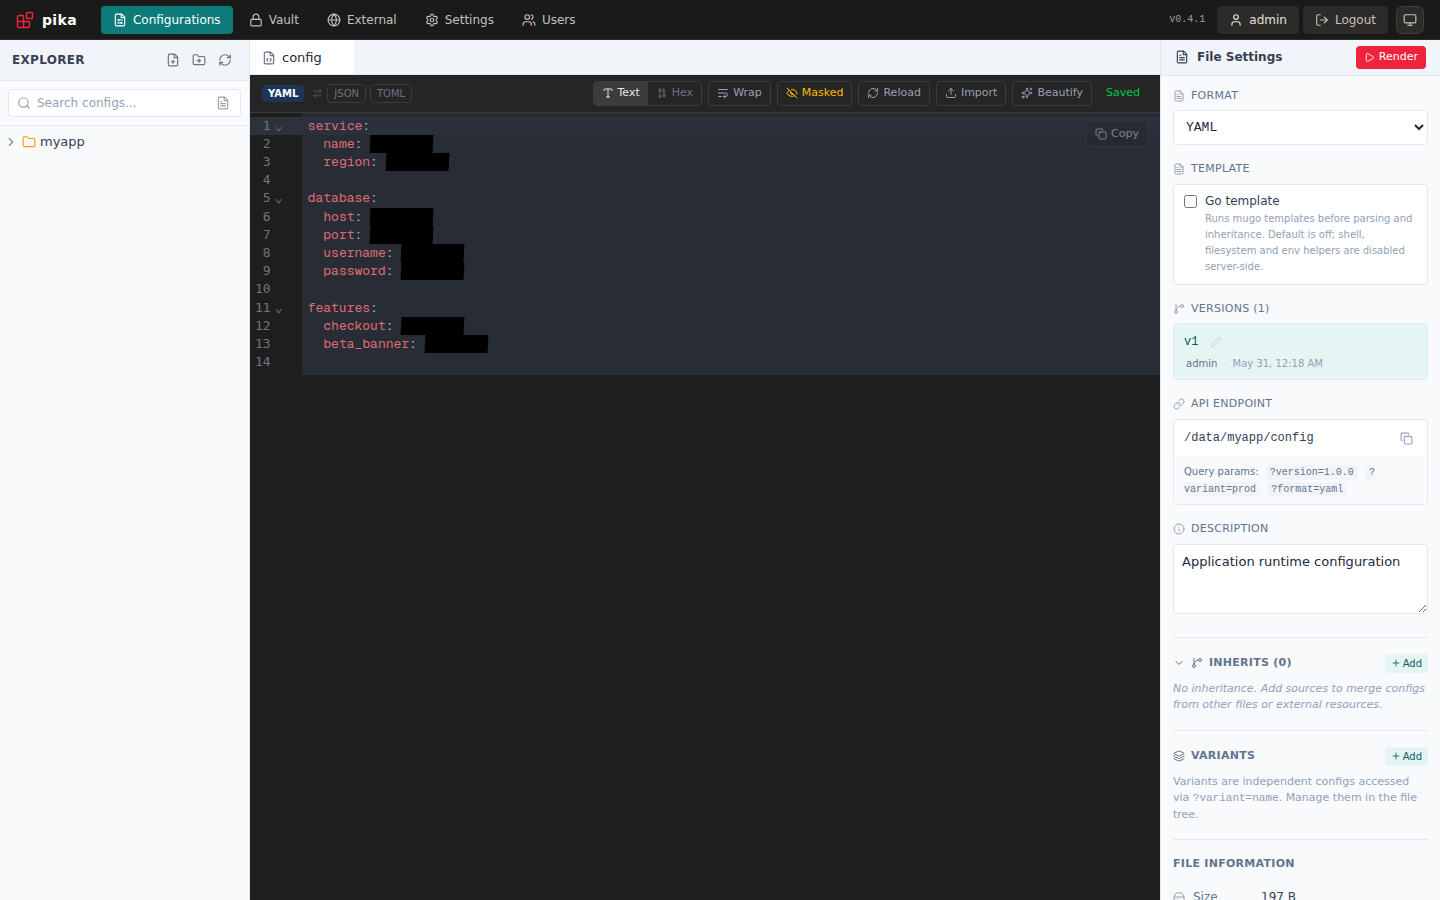
Task: Convert to JSON format
Action: (x=346, y=94)
